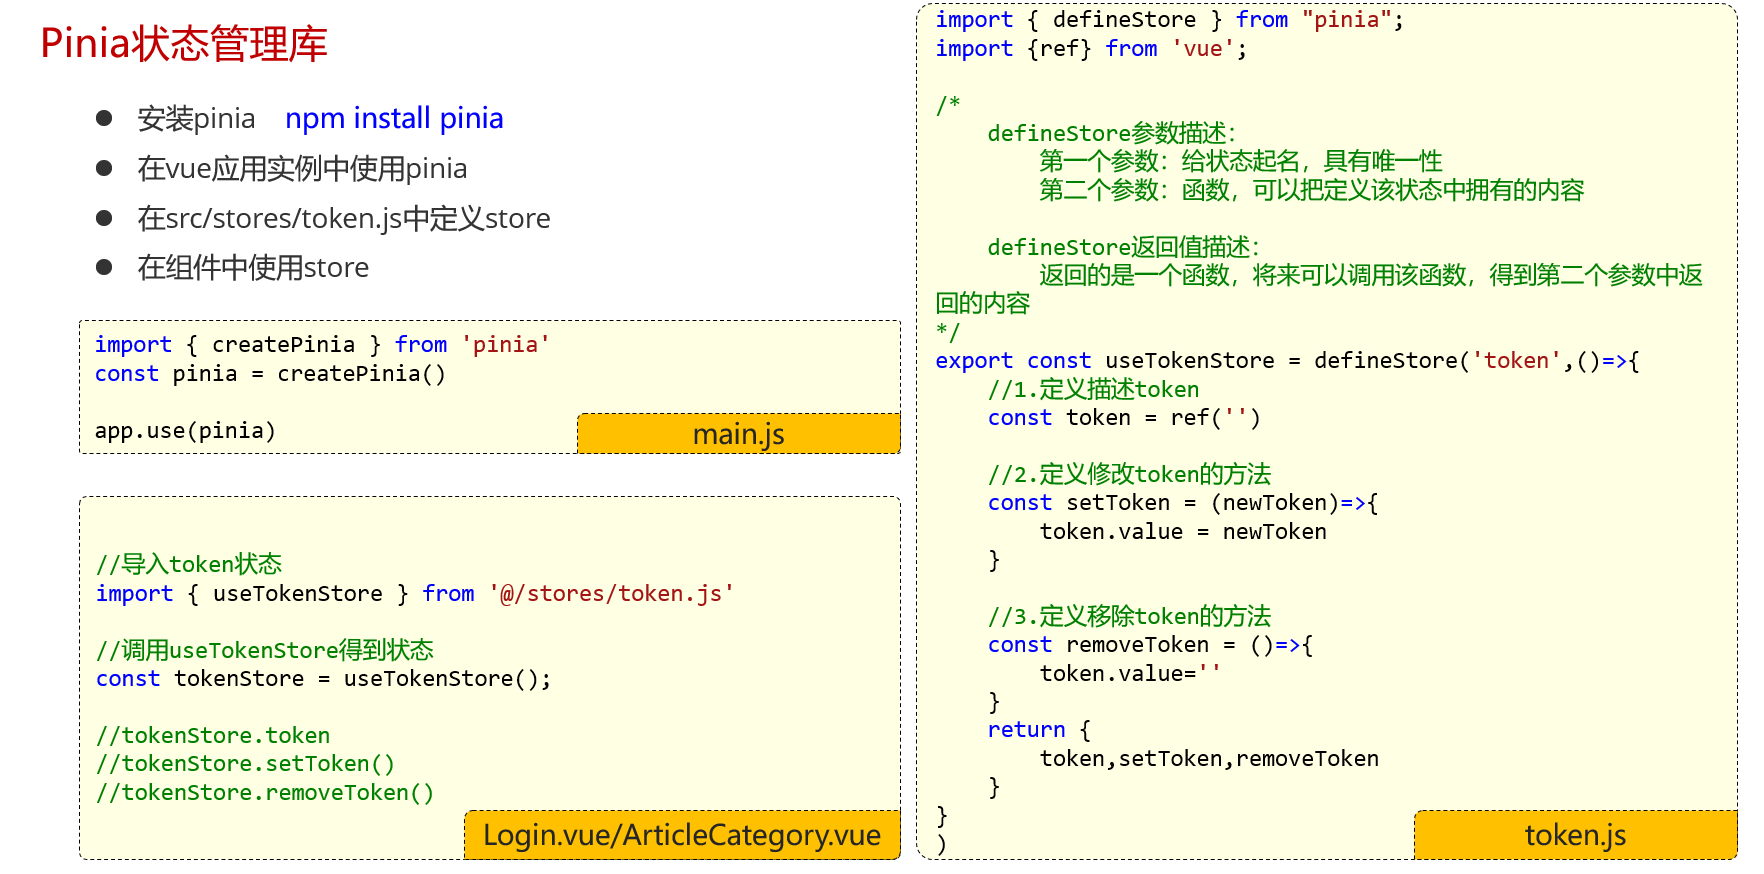The height and width of the screenshot is (874, 1764).
Task: Click the comment '//2.定义修改token的方法'
Action: 1129,475
